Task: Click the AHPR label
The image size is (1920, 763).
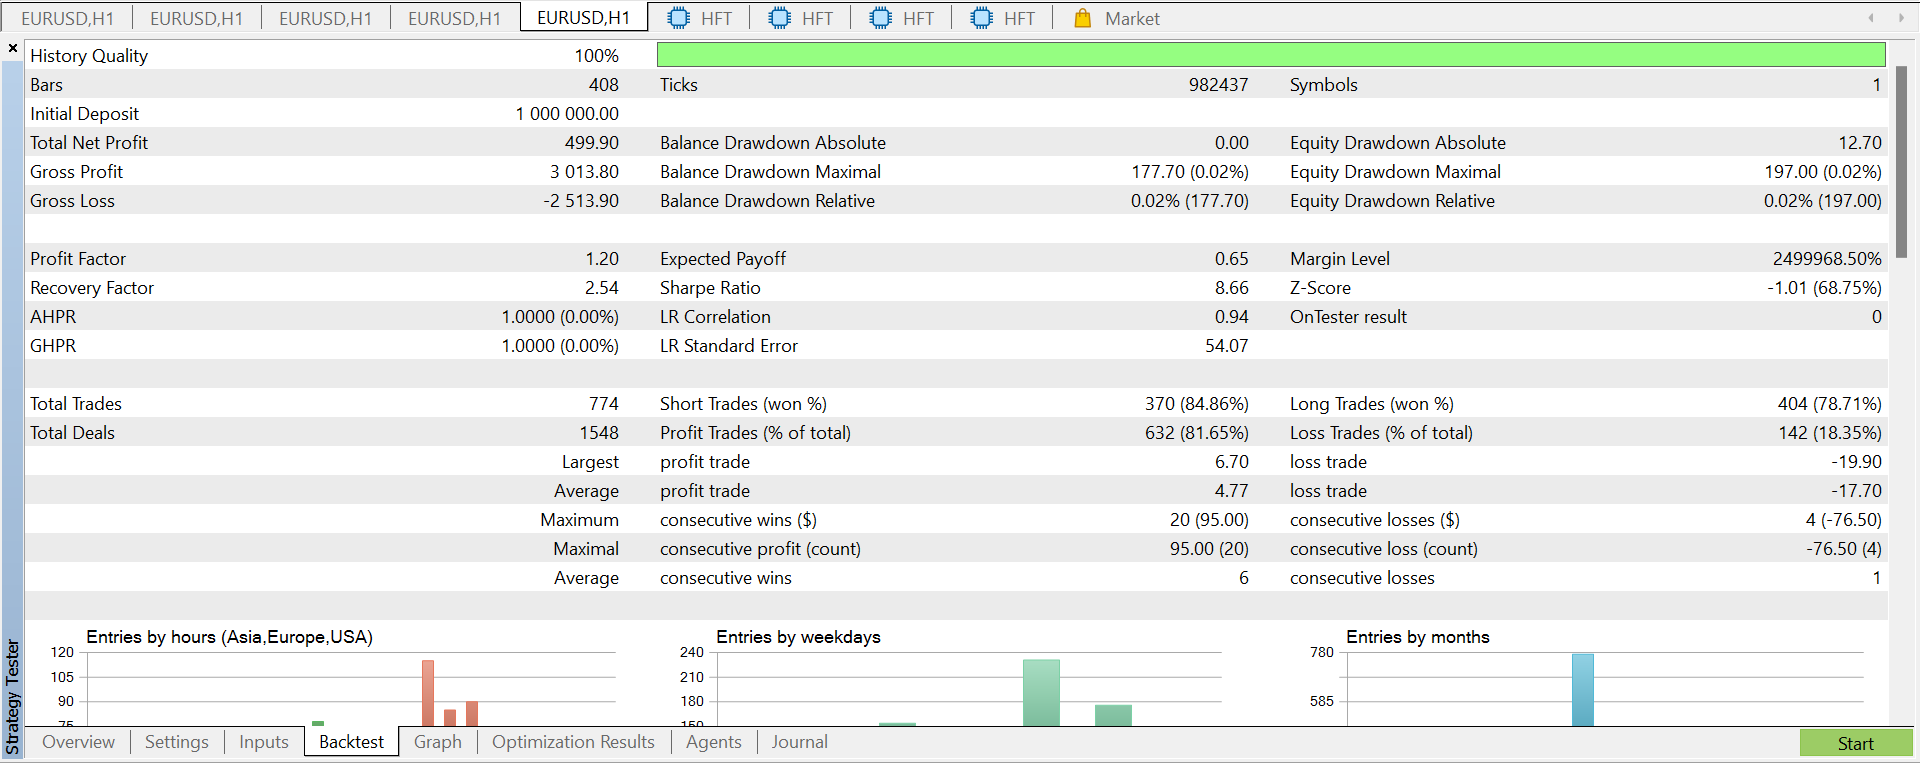Action: coord(53,317)
